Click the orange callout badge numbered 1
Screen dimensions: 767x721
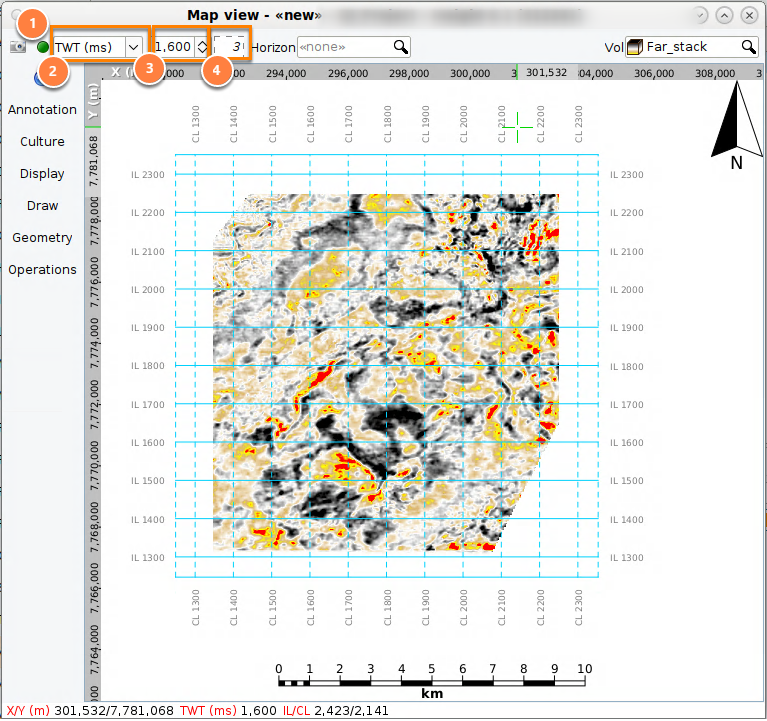tap(32, 23)
